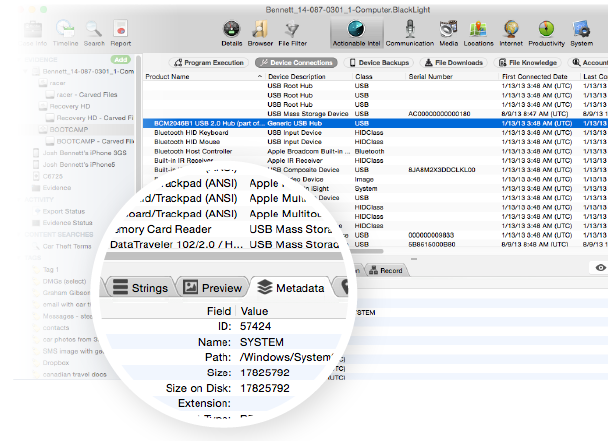Open the System view
612x441 pixels.
point(582,34)
